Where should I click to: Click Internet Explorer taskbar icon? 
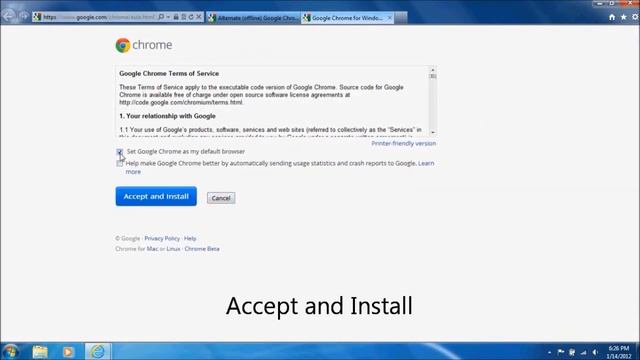(98, 352)
